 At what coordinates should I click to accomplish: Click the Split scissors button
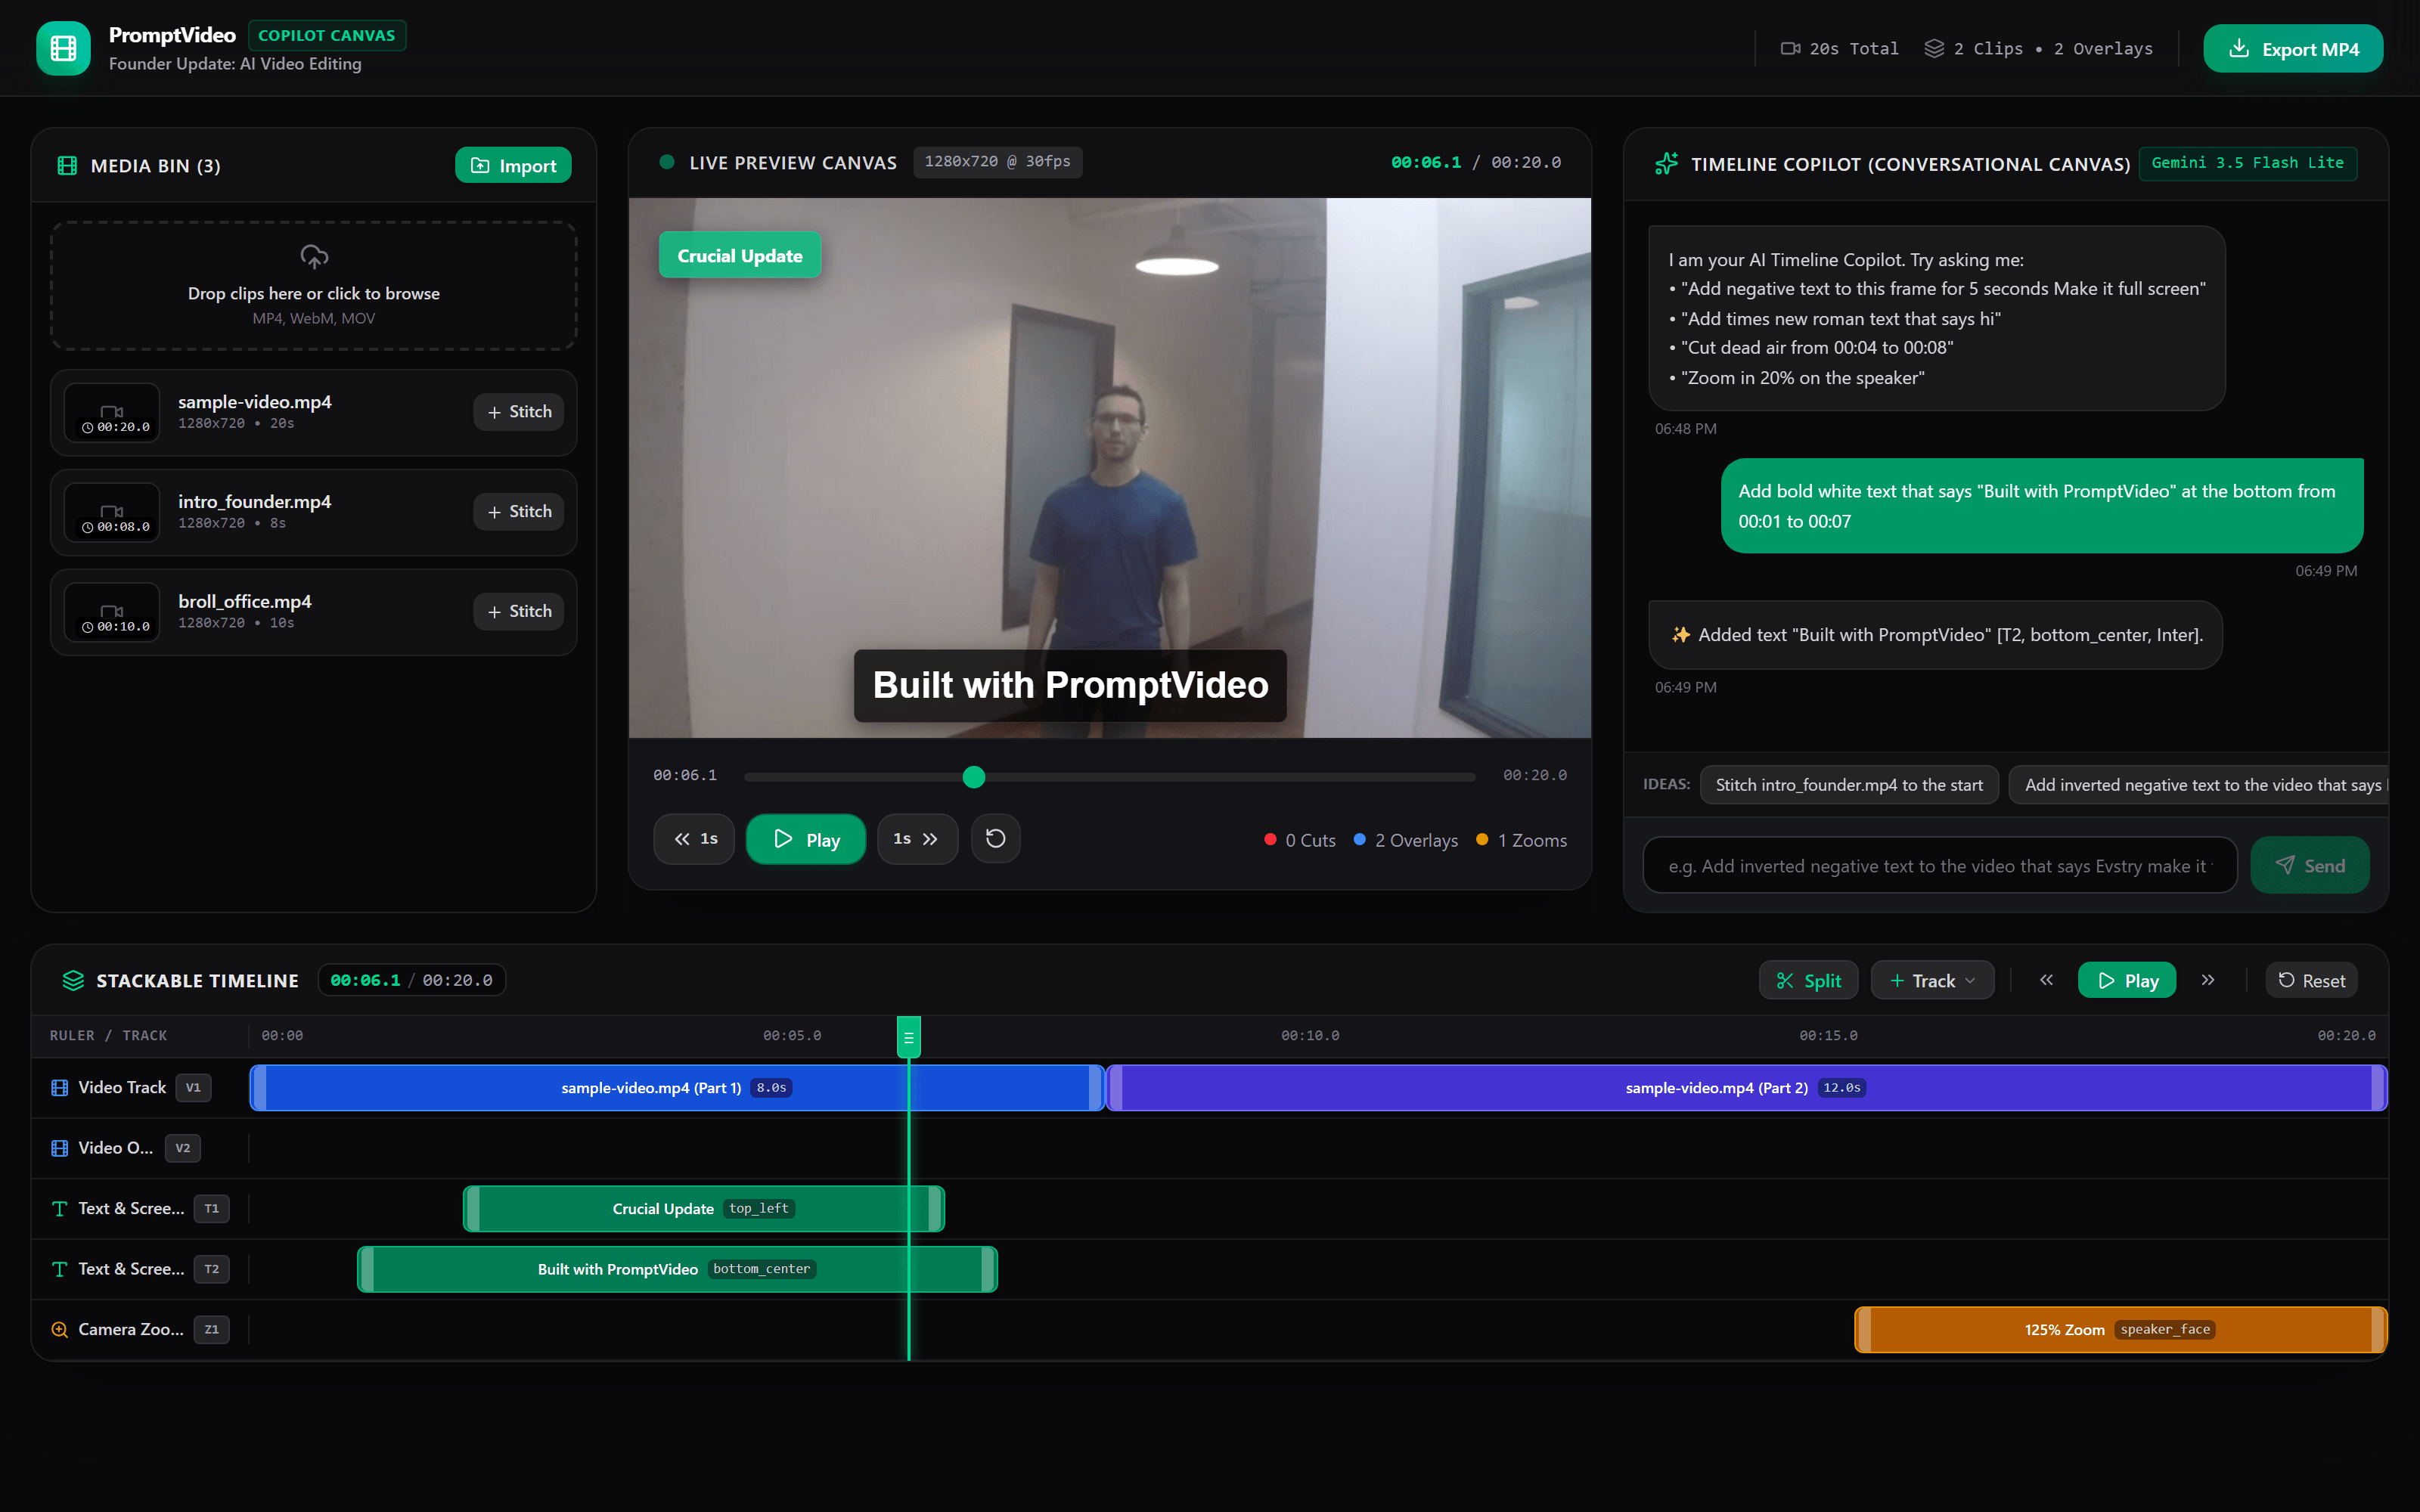[x=1808, y=981]
